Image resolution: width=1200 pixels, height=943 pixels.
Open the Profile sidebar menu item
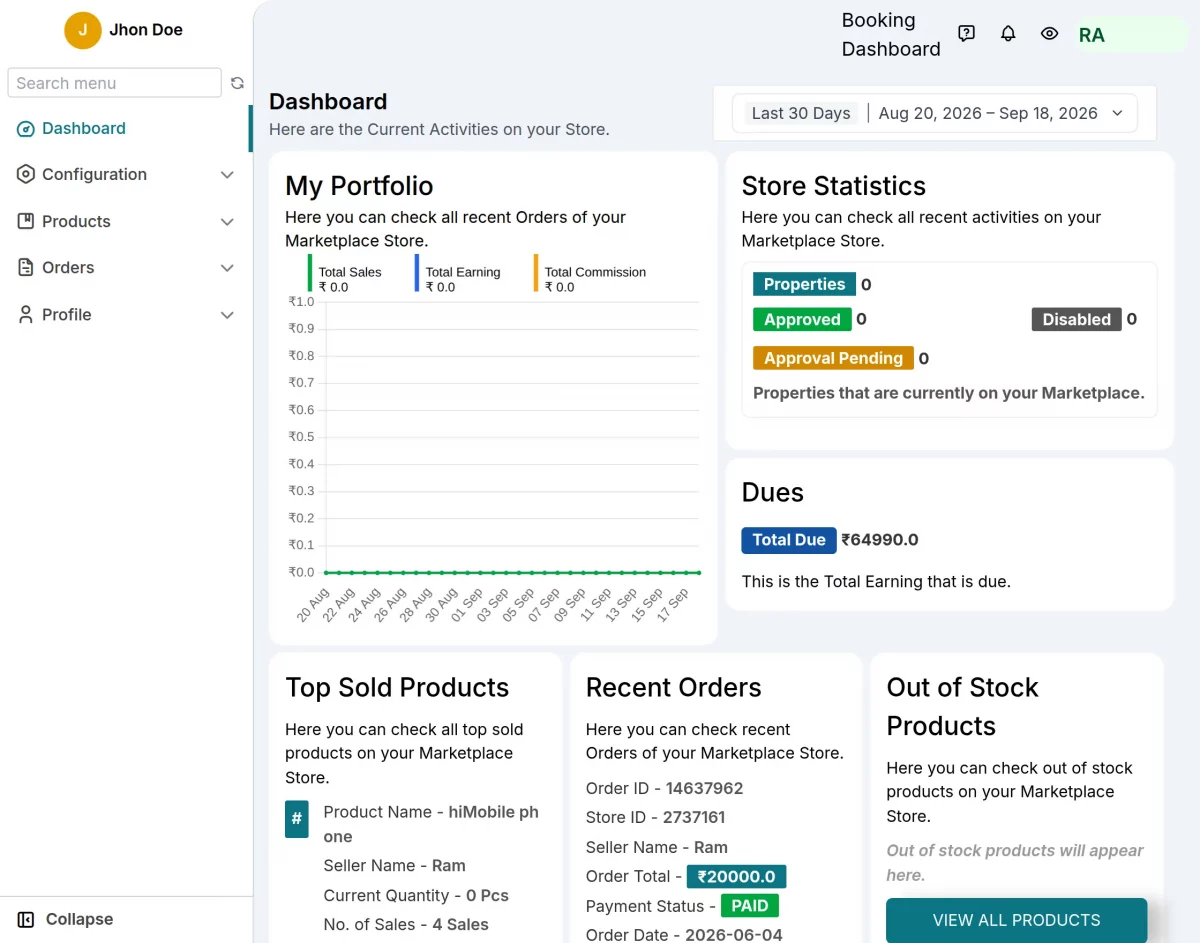click(126, 314)
